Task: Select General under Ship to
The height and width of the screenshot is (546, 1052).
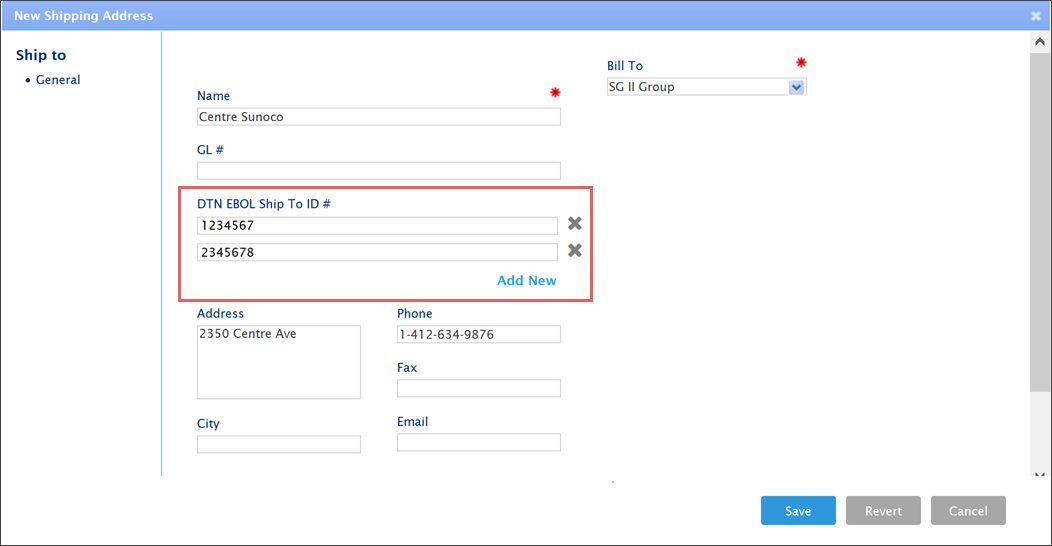Action: (x=58, y=80)
